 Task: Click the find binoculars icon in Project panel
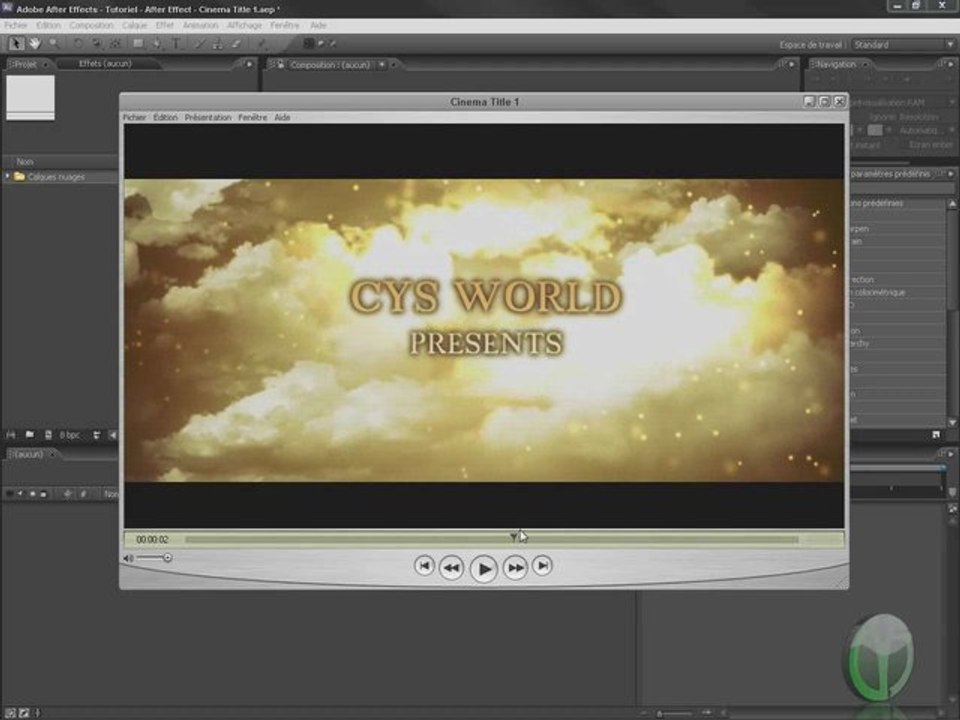10,435
